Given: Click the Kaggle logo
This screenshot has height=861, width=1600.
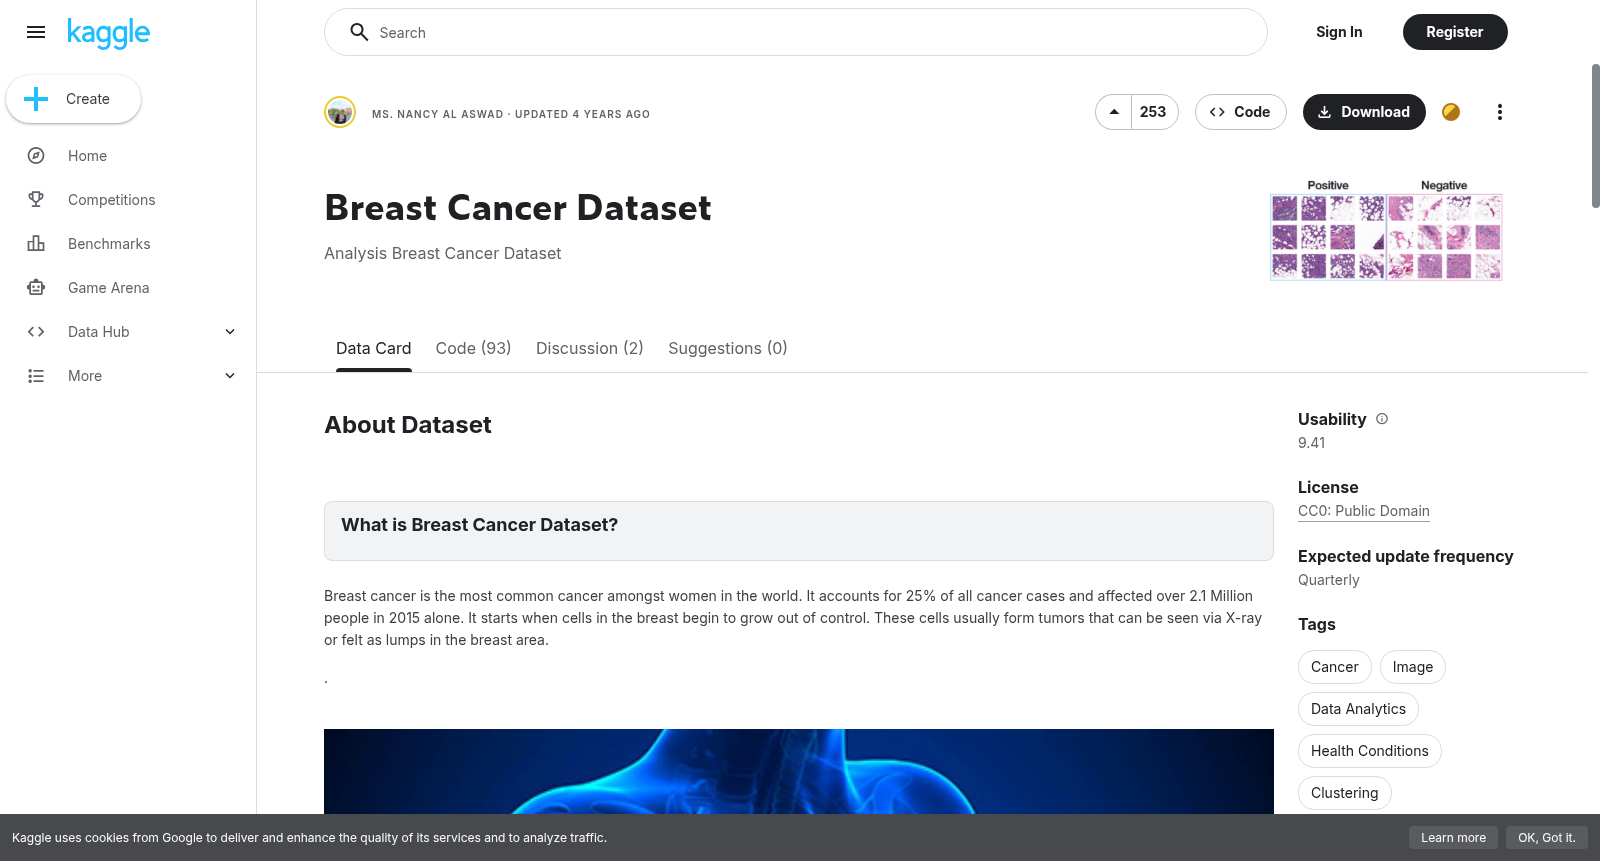Looking at the screenshot, I should 108,33.
